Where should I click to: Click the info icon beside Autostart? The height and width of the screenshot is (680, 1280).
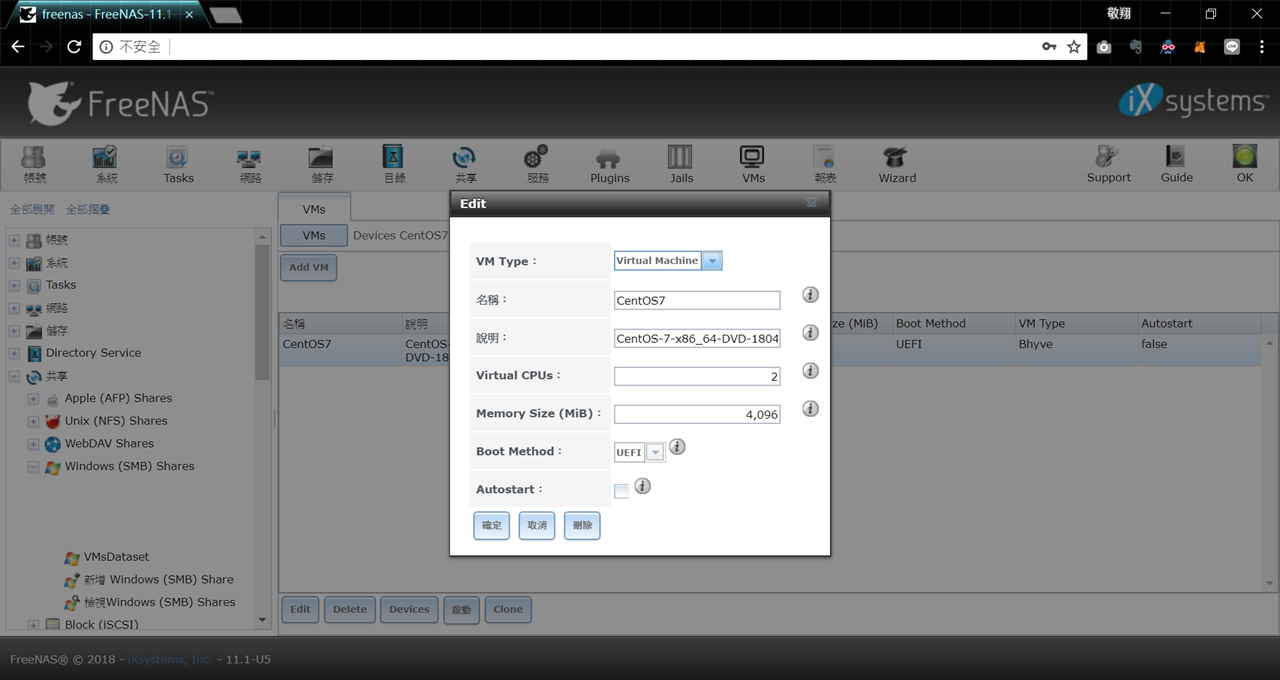click(643, 486)
